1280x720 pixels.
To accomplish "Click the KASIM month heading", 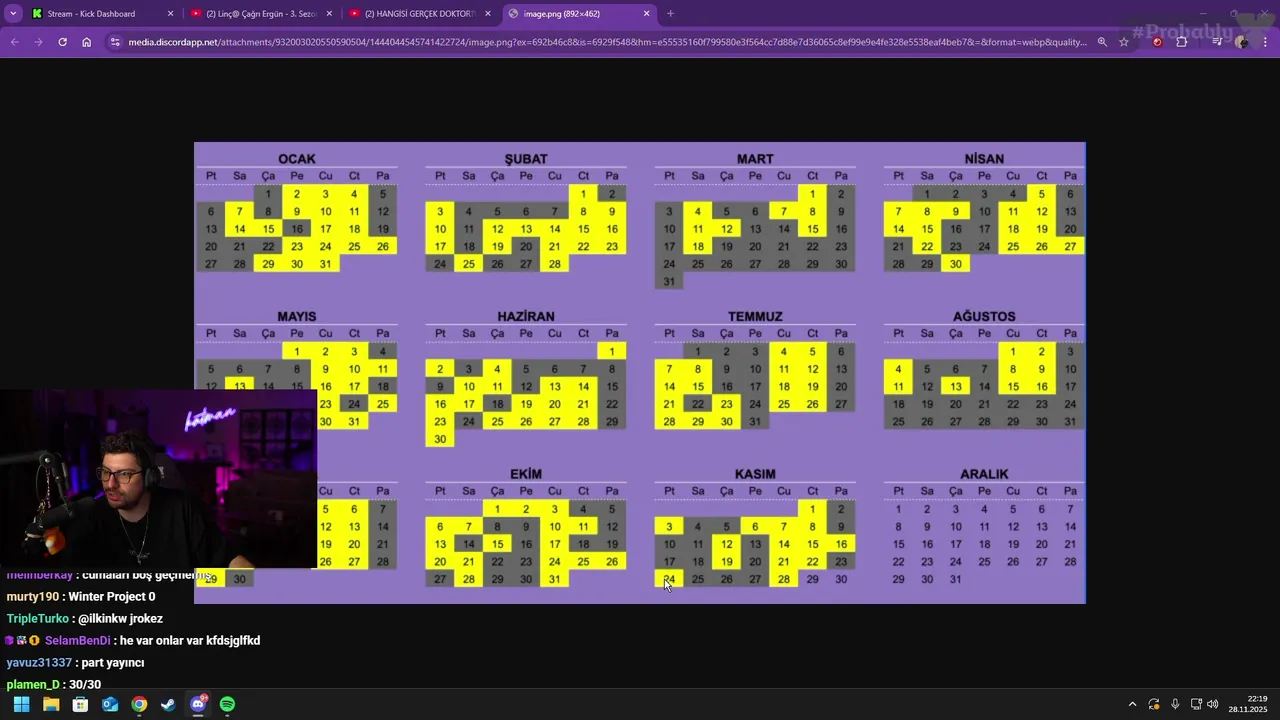I will tap(755, 474).
